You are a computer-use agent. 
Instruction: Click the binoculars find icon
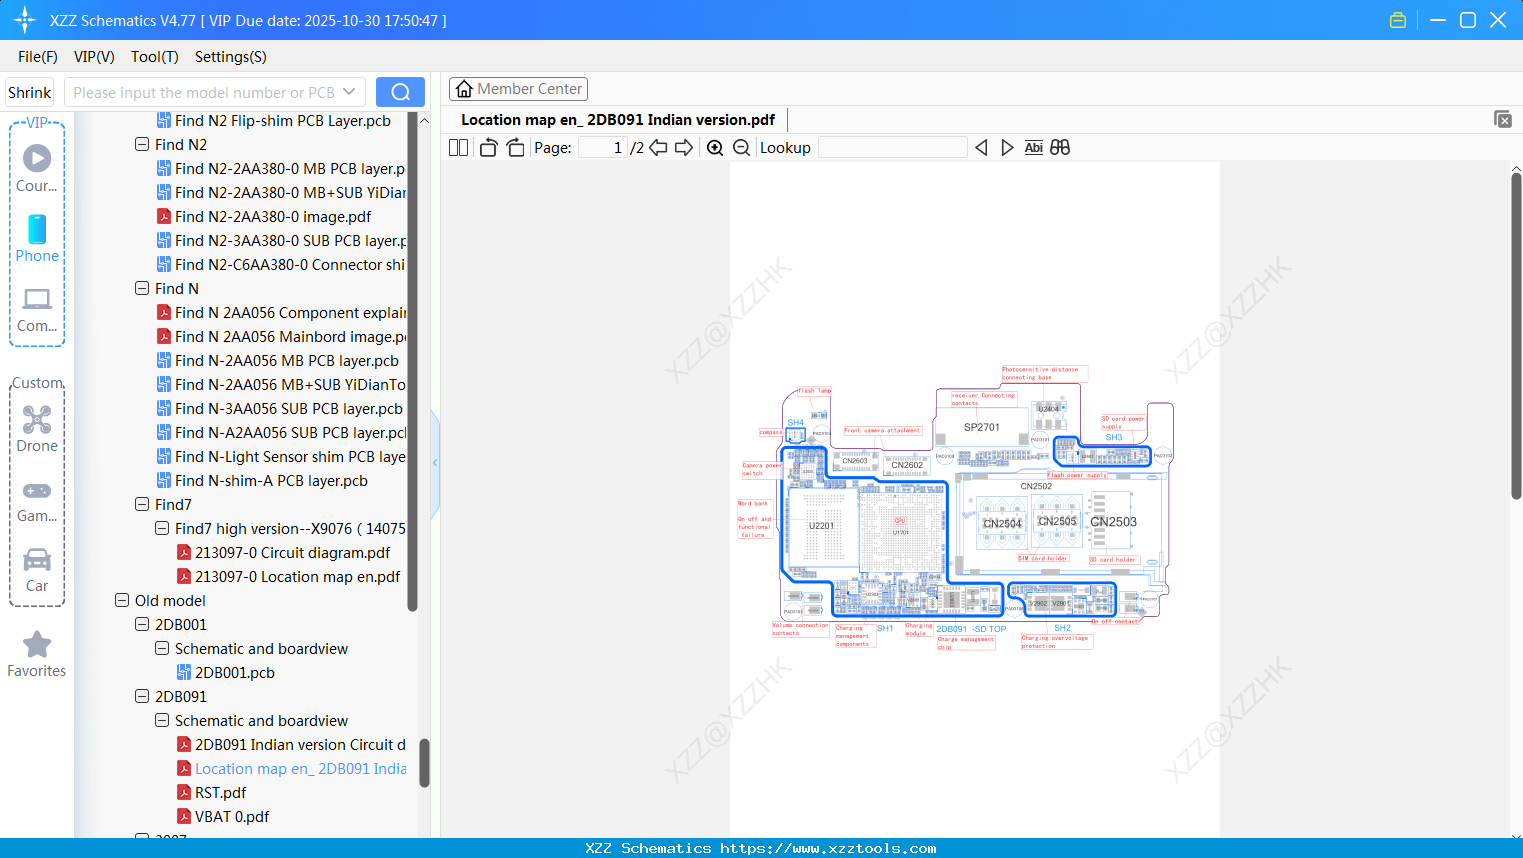click(x=1060, y=147)
